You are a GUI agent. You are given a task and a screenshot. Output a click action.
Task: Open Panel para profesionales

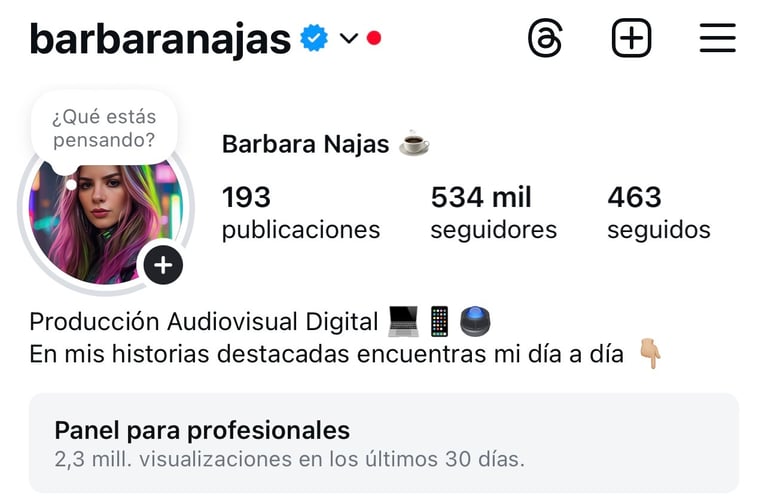[x=384, y=443]
